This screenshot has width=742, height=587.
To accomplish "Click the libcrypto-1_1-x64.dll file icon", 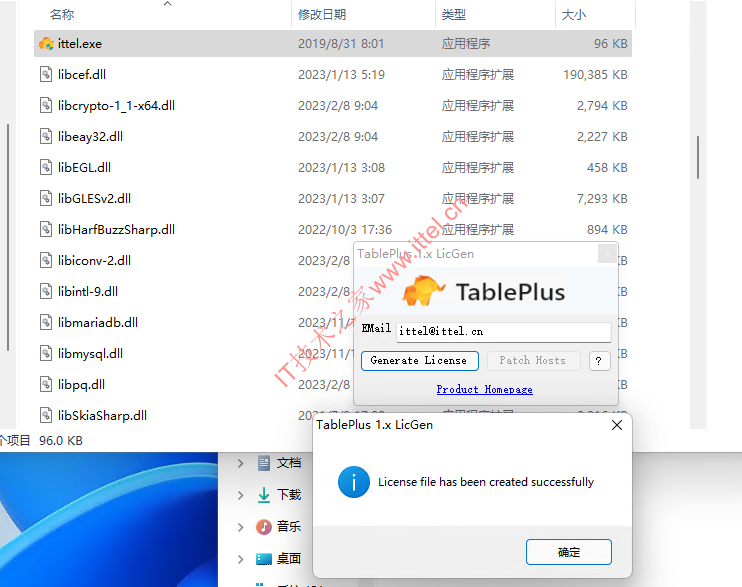I will pyautogui.click(x=46, y=105).
